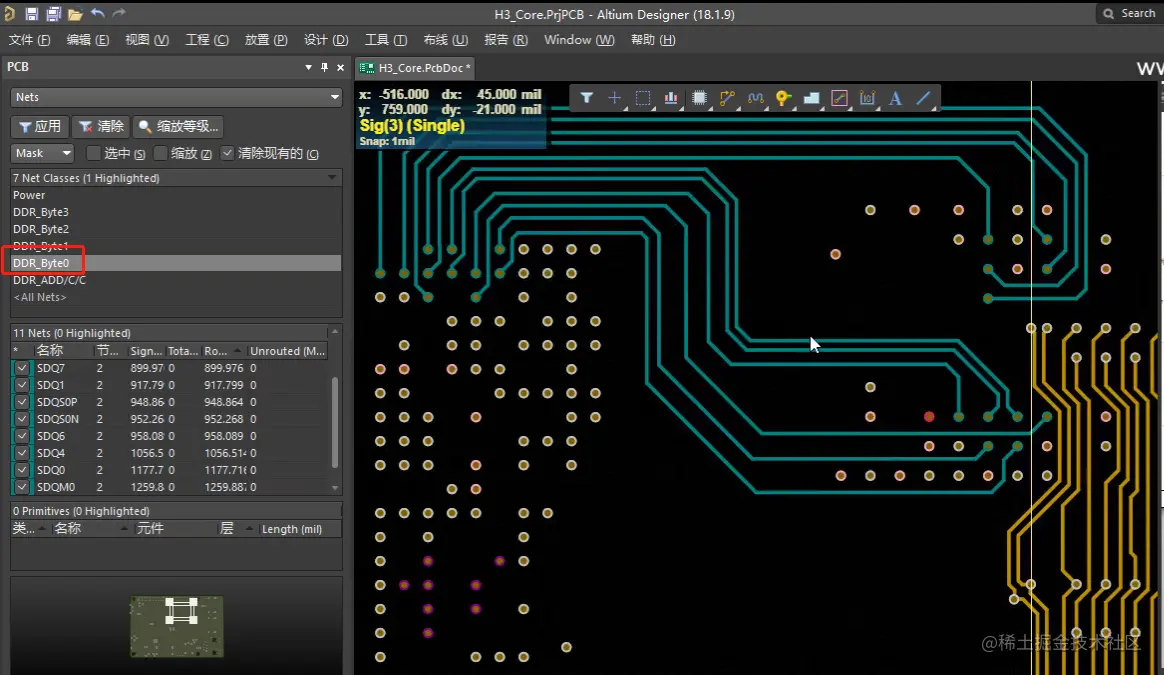Screen dimensions: 1164x675
Task: Click the 应用 apply filter button
Action: point(39,126)
